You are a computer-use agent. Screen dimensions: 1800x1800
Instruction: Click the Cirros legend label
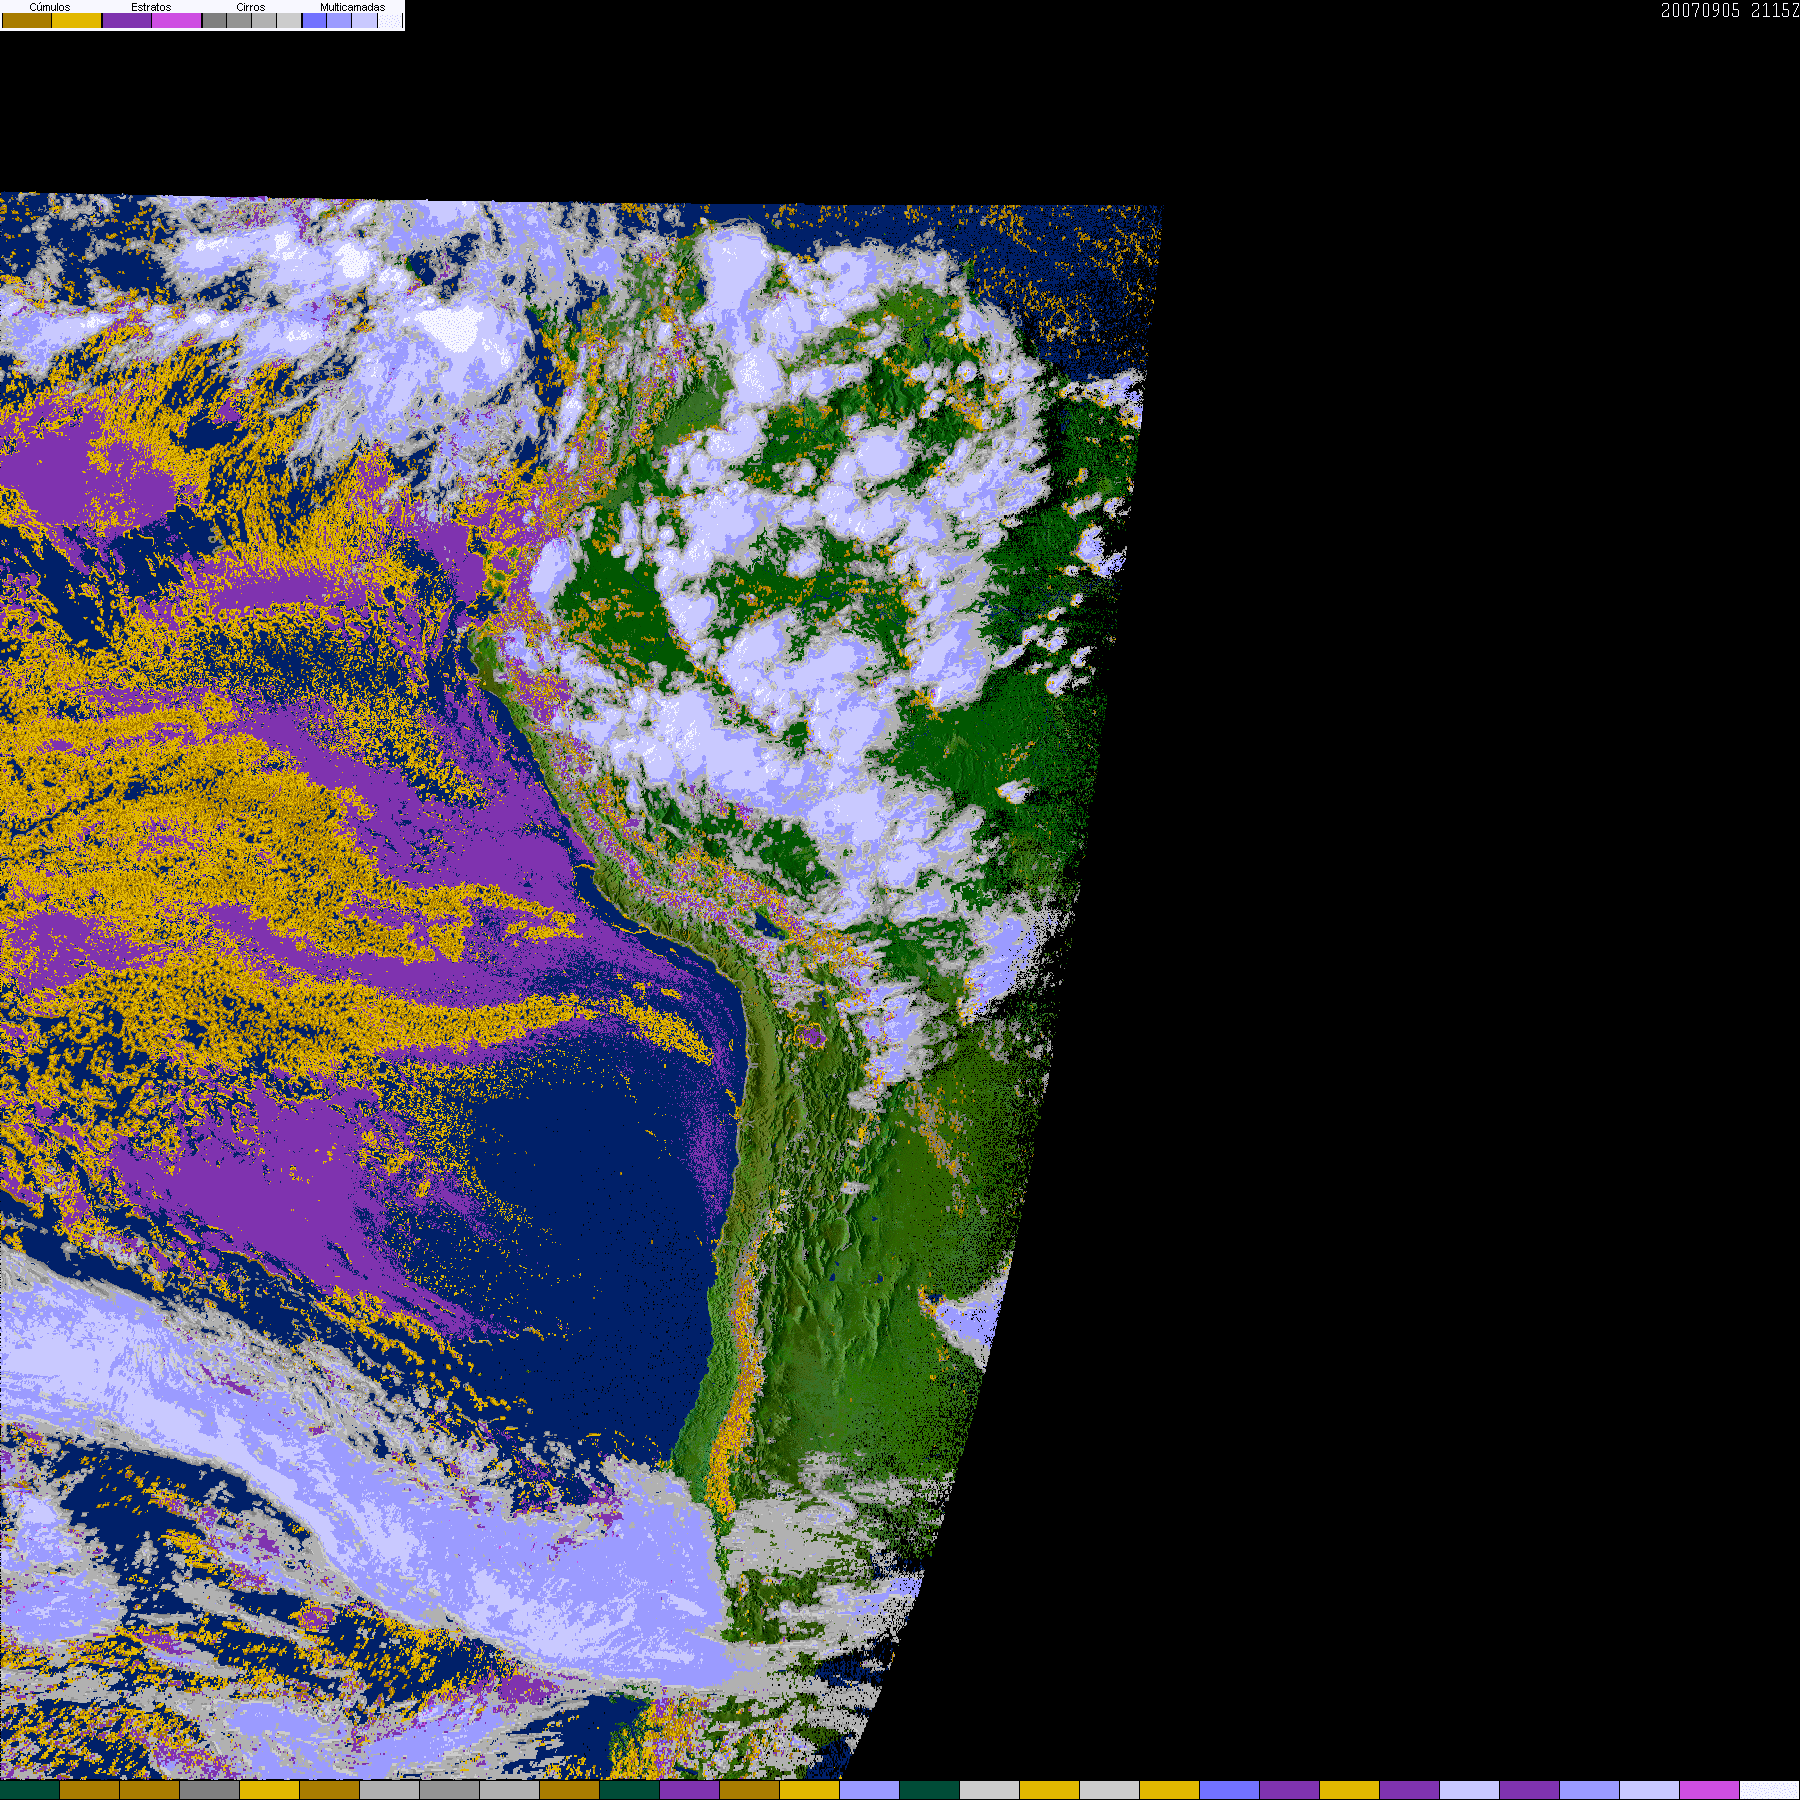click(251, 7)
